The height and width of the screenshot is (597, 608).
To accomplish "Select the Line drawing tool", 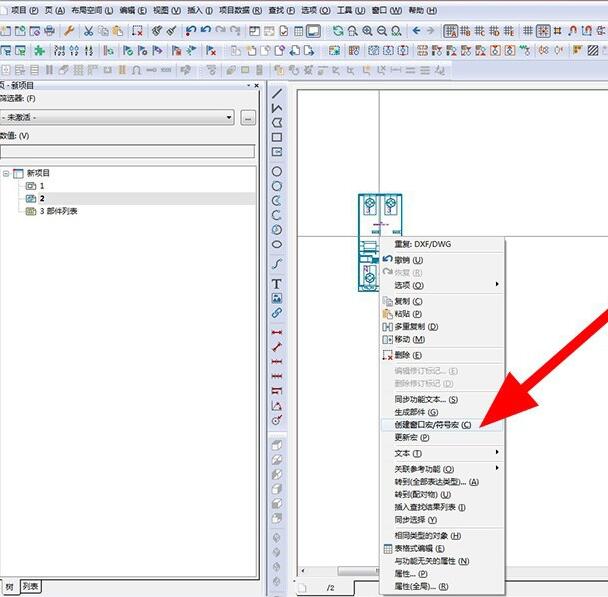I will click(x=277, y=93).
